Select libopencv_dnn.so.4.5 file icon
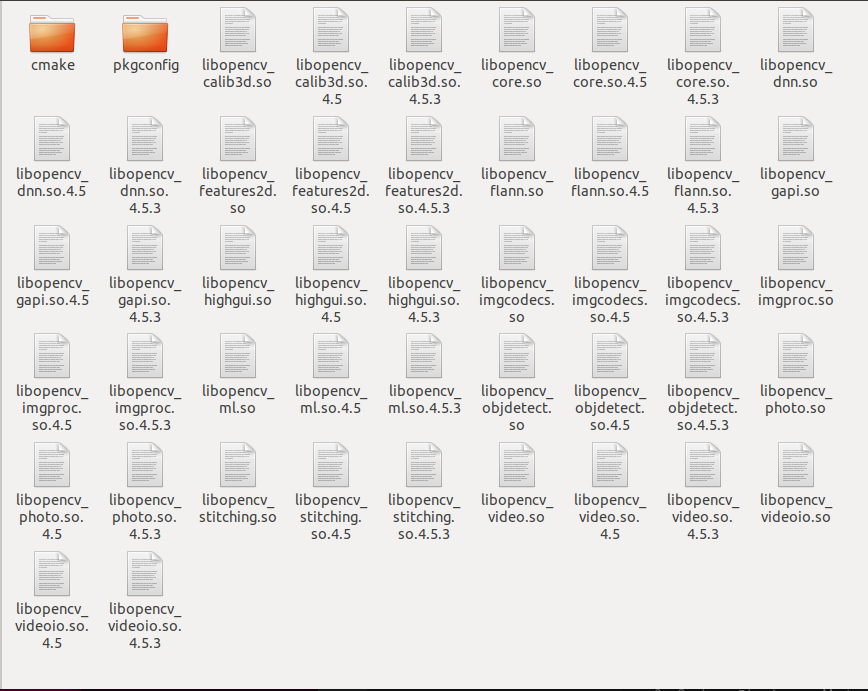The height and width of the screenshot is (691, 868). (x=52, y=139)
